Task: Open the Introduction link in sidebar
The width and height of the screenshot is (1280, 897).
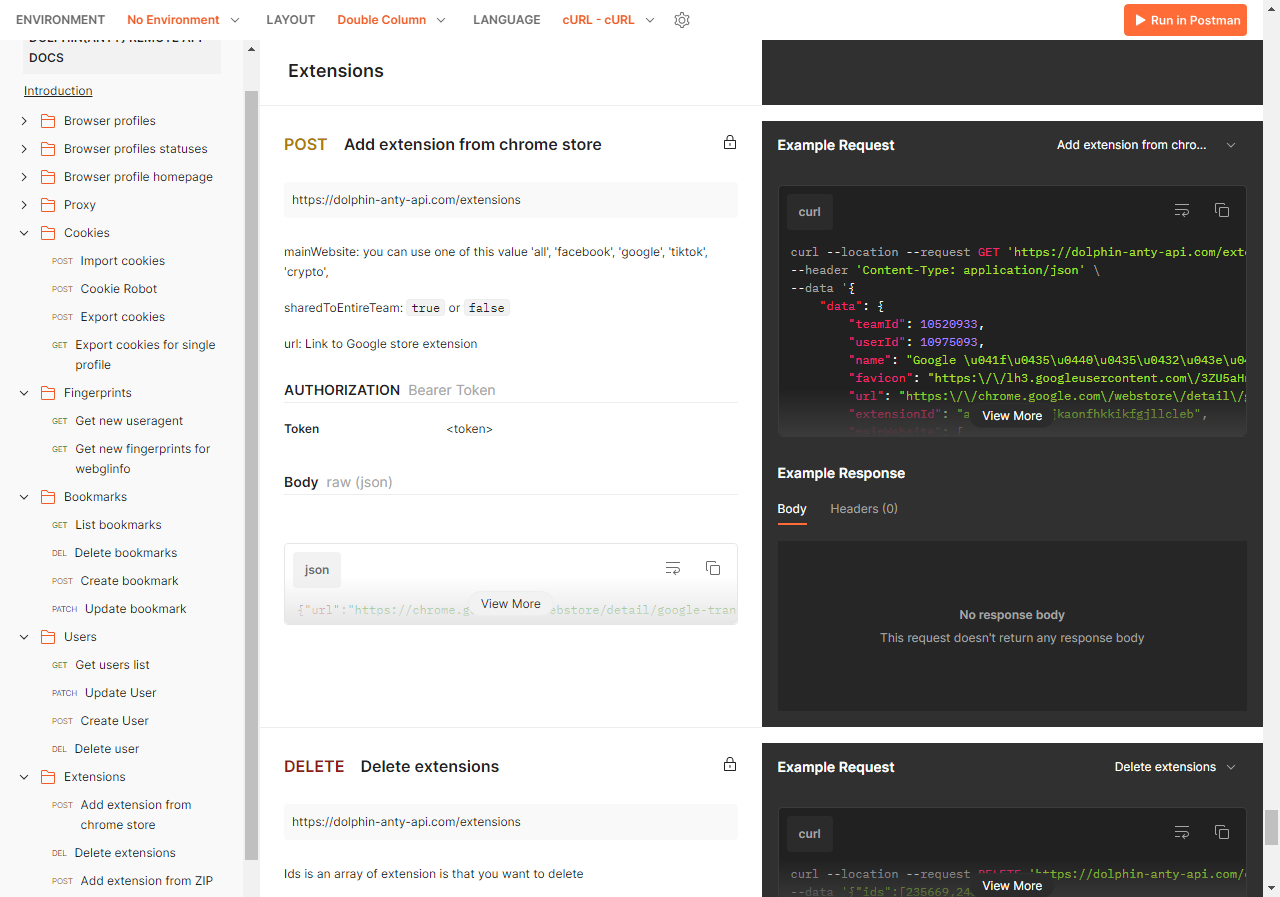Action: tap(58, 91)
